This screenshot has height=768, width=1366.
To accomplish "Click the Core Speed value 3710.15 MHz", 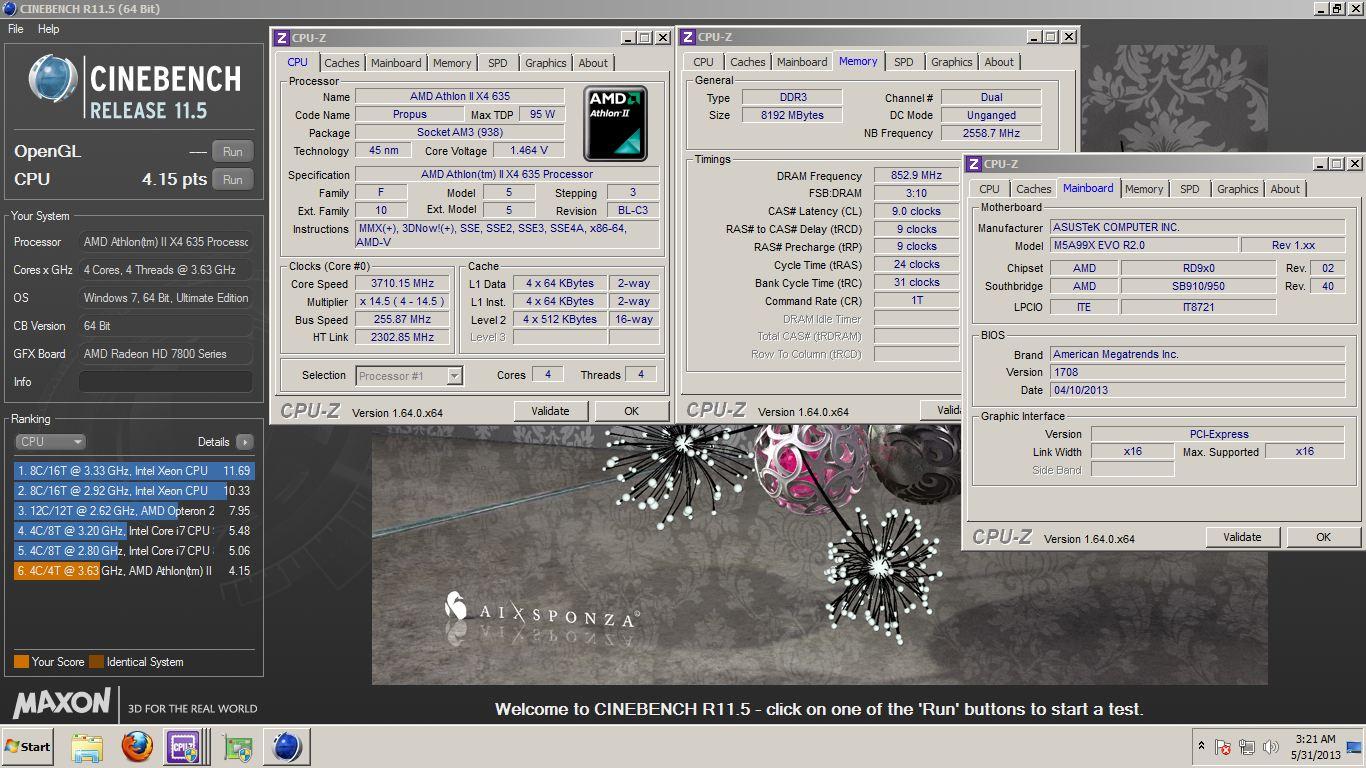I will [402, 284].
